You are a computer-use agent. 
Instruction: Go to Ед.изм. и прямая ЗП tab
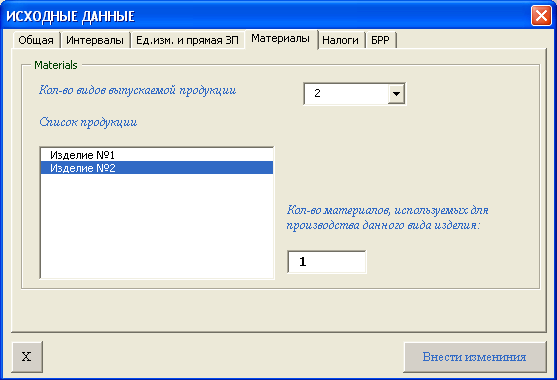(187, 40)
